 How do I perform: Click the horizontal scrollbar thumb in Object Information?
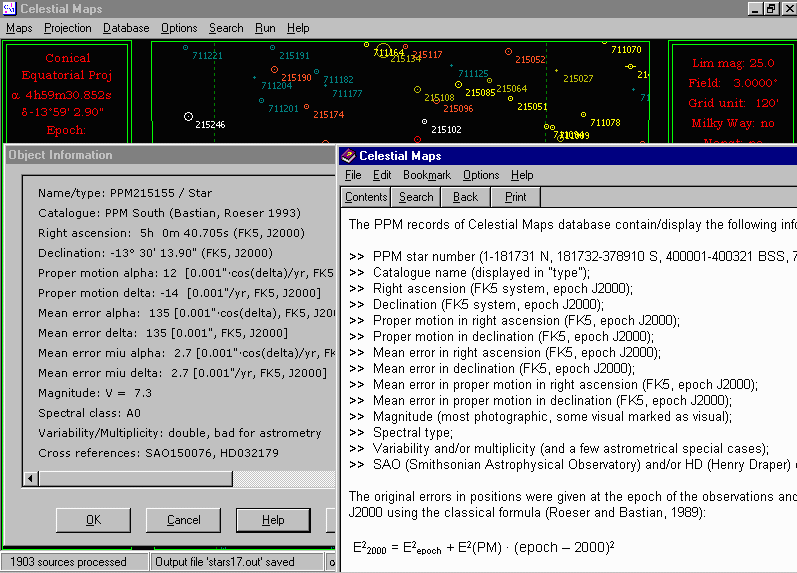pos(136,478)
